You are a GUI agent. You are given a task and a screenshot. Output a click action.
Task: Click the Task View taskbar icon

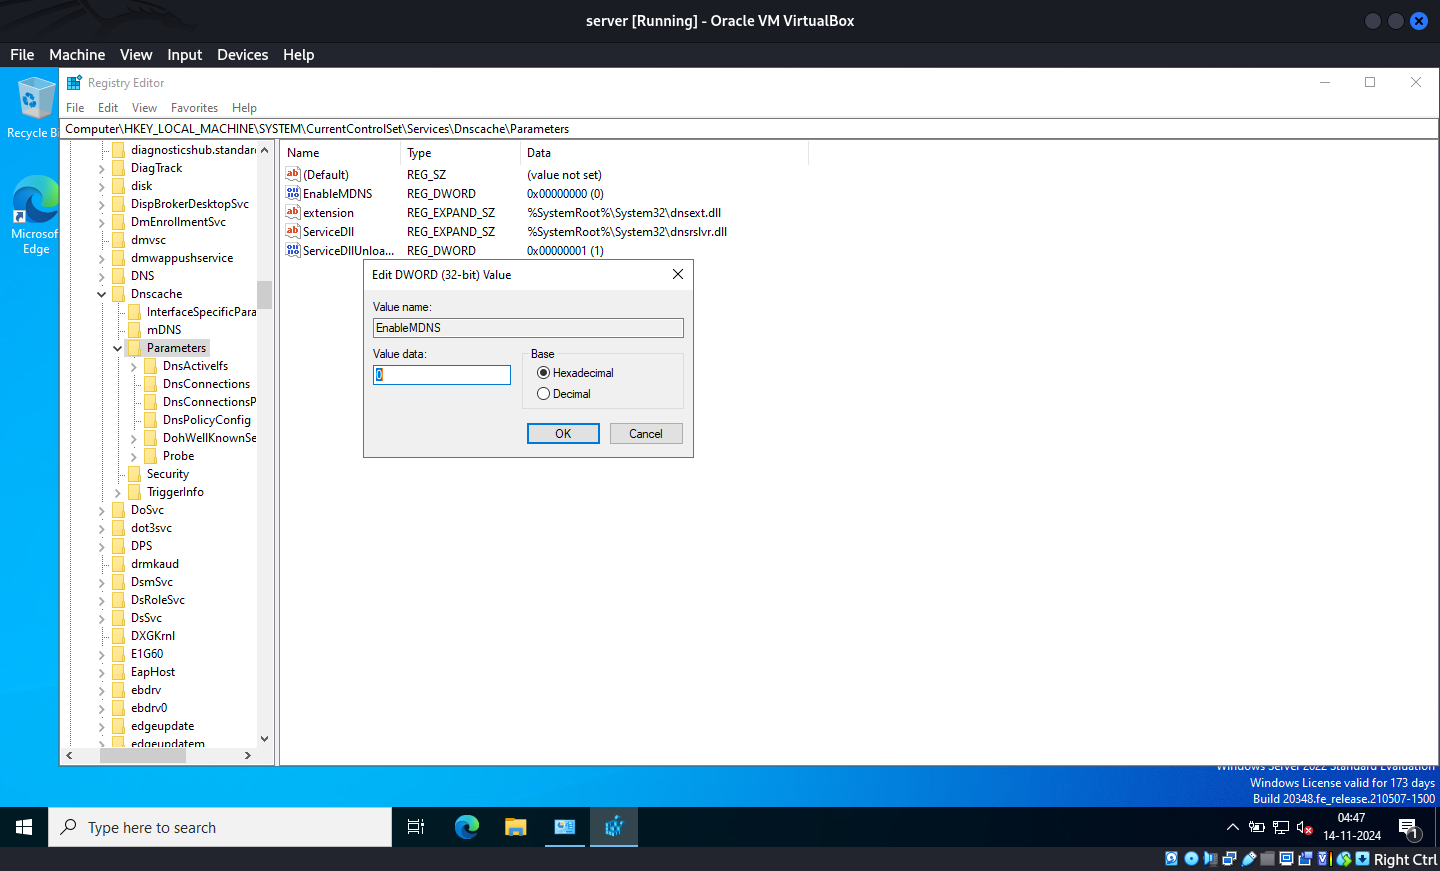pos(416,827)
